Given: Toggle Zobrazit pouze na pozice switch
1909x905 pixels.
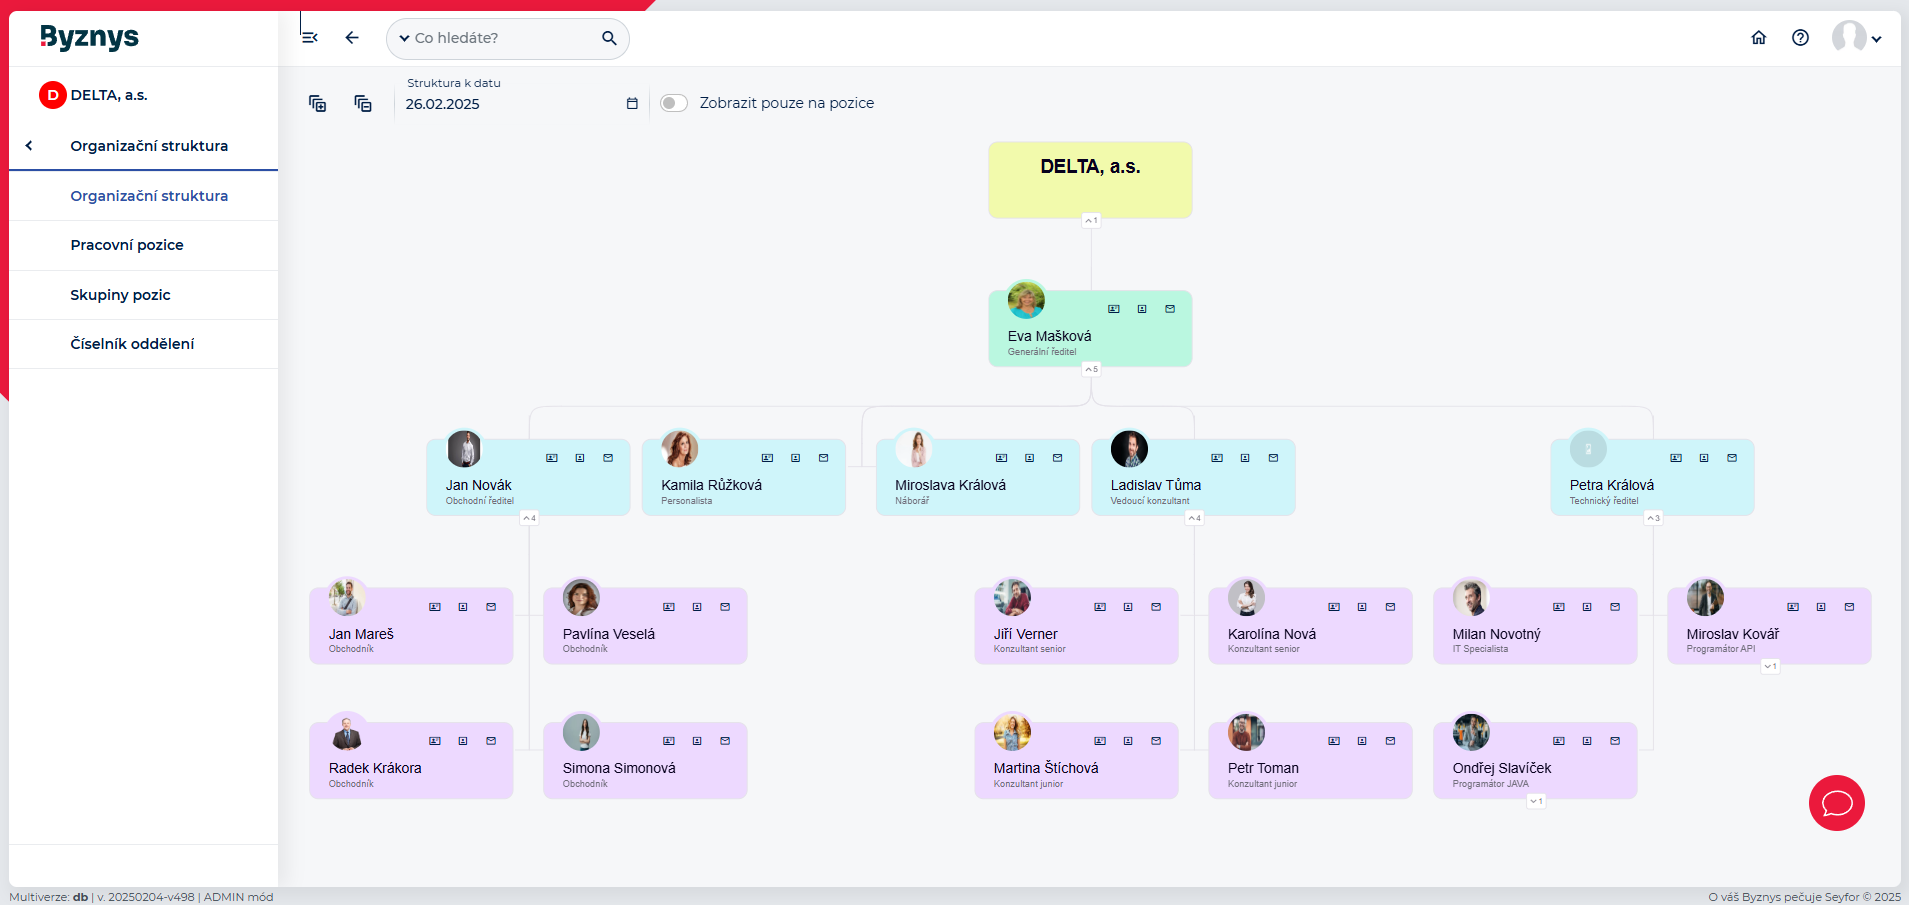Looking at the screenshot, I should point(674,103).
